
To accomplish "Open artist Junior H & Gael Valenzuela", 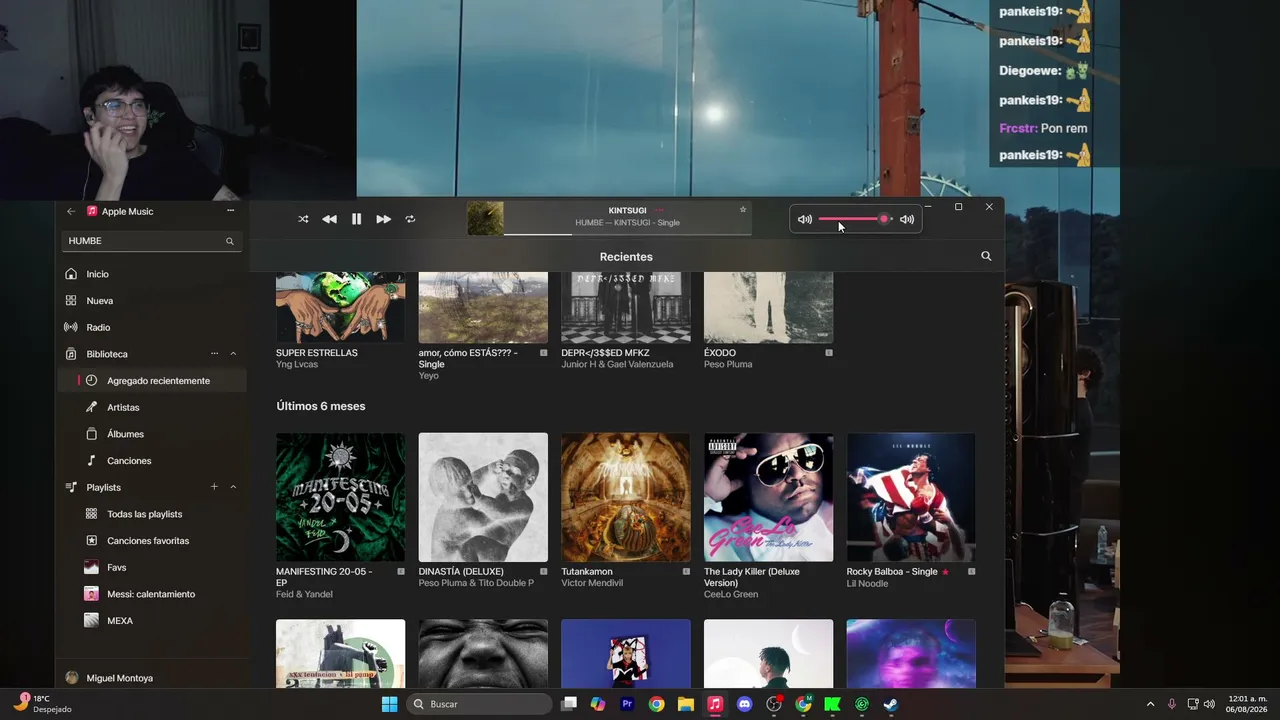I will pos(617,365).
